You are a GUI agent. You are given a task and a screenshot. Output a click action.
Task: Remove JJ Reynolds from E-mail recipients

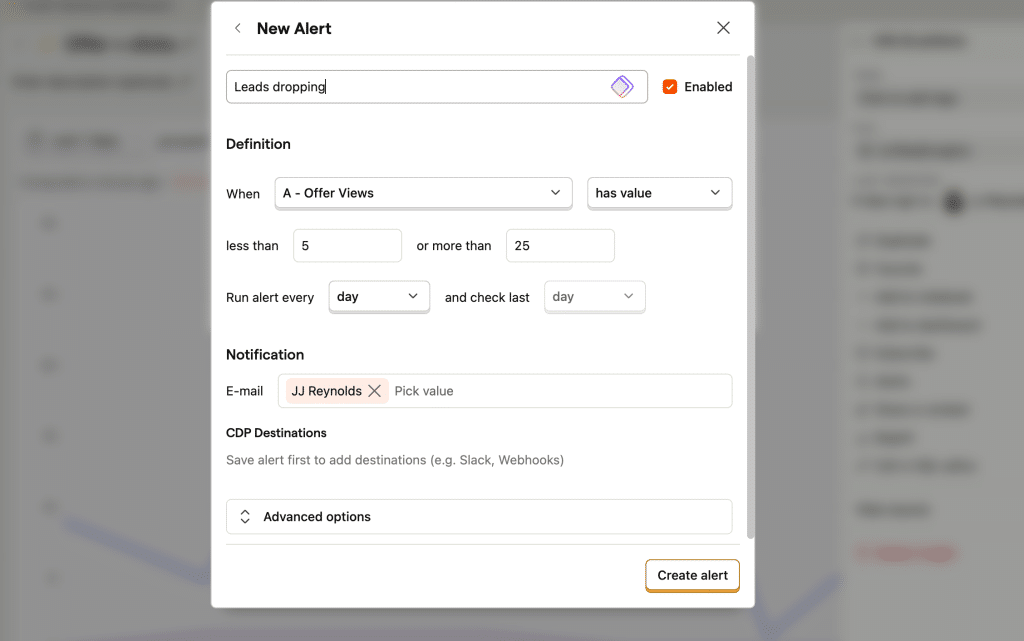pos(375,391)
